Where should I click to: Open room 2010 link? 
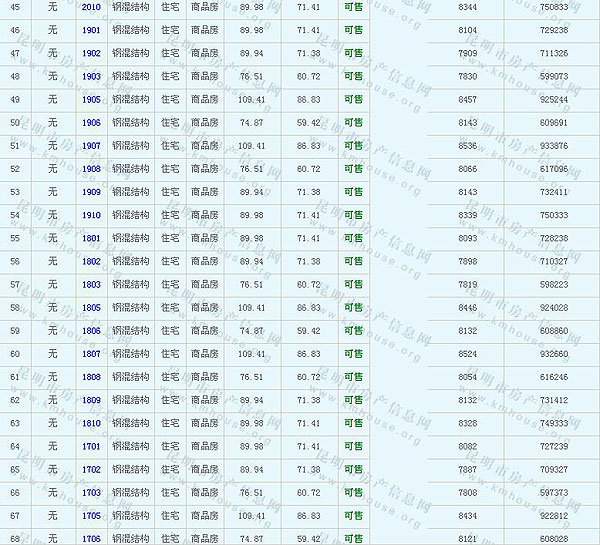91,7
